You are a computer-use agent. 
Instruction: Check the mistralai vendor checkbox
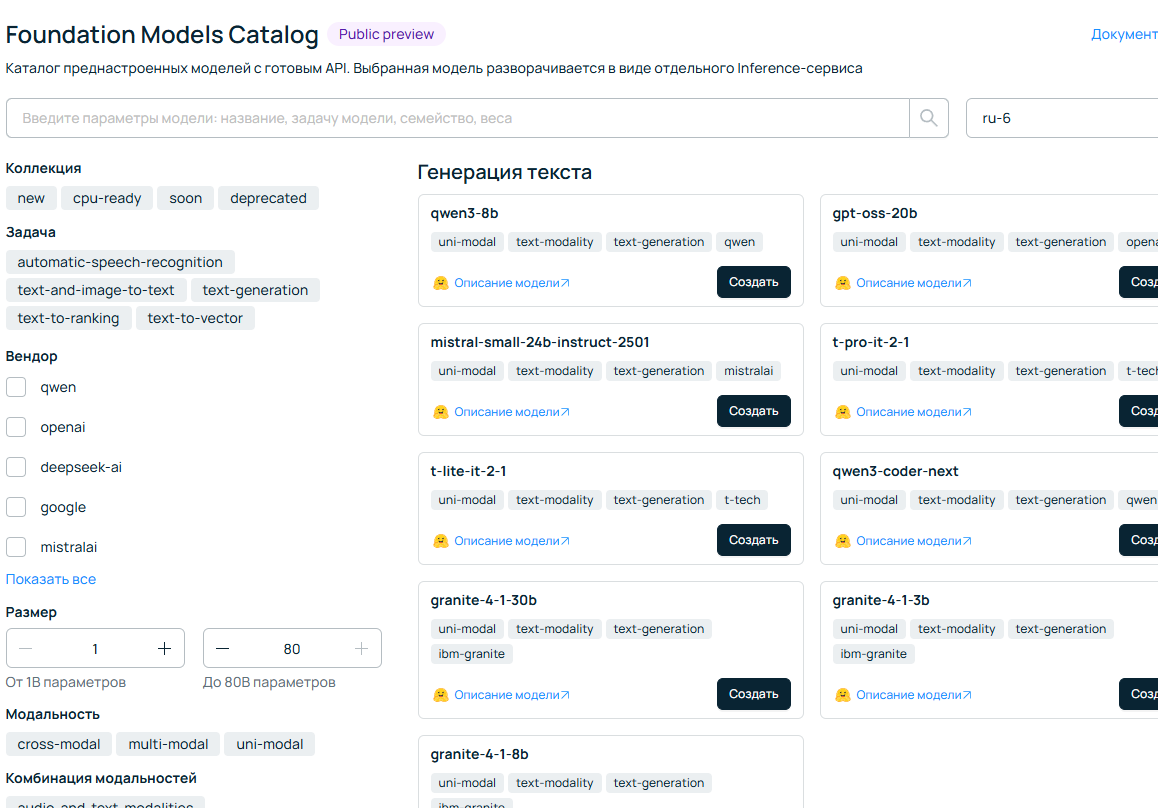point(16,547)
